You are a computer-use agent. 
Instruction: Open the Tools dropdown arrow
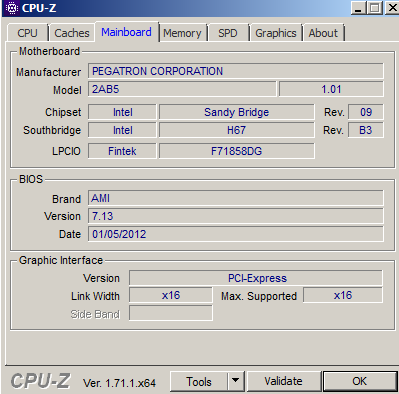236,381
